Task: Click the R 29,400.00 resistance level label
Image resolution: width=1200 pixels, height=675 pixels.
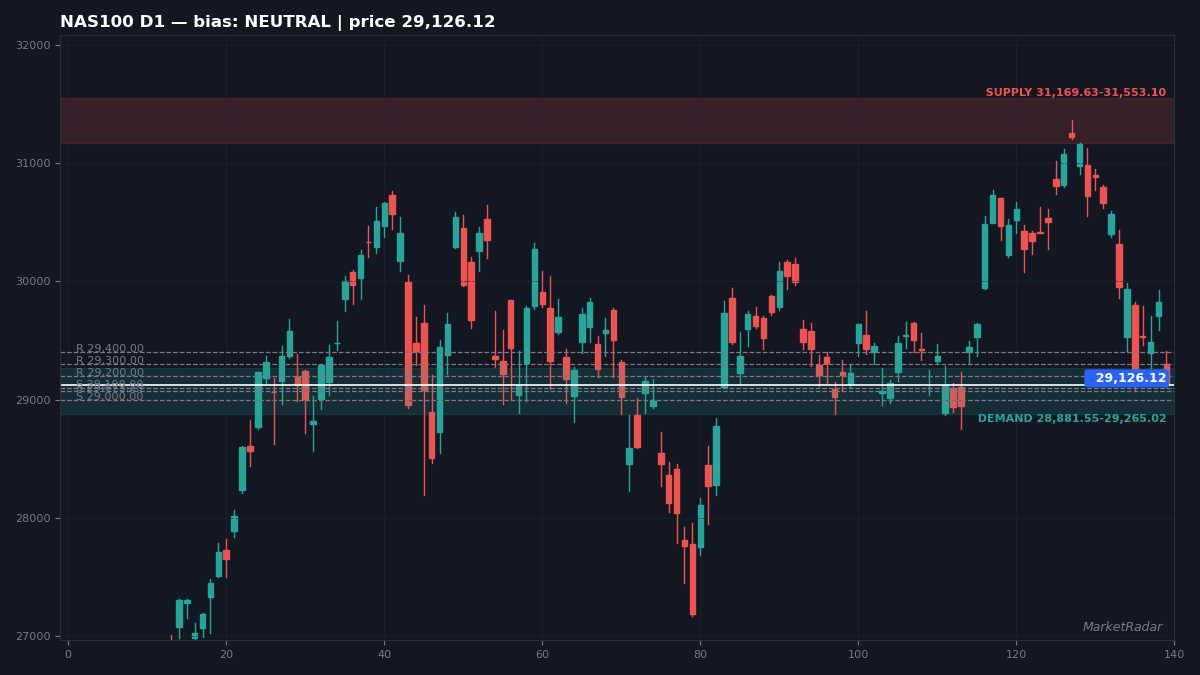Action: click(110, 349)
